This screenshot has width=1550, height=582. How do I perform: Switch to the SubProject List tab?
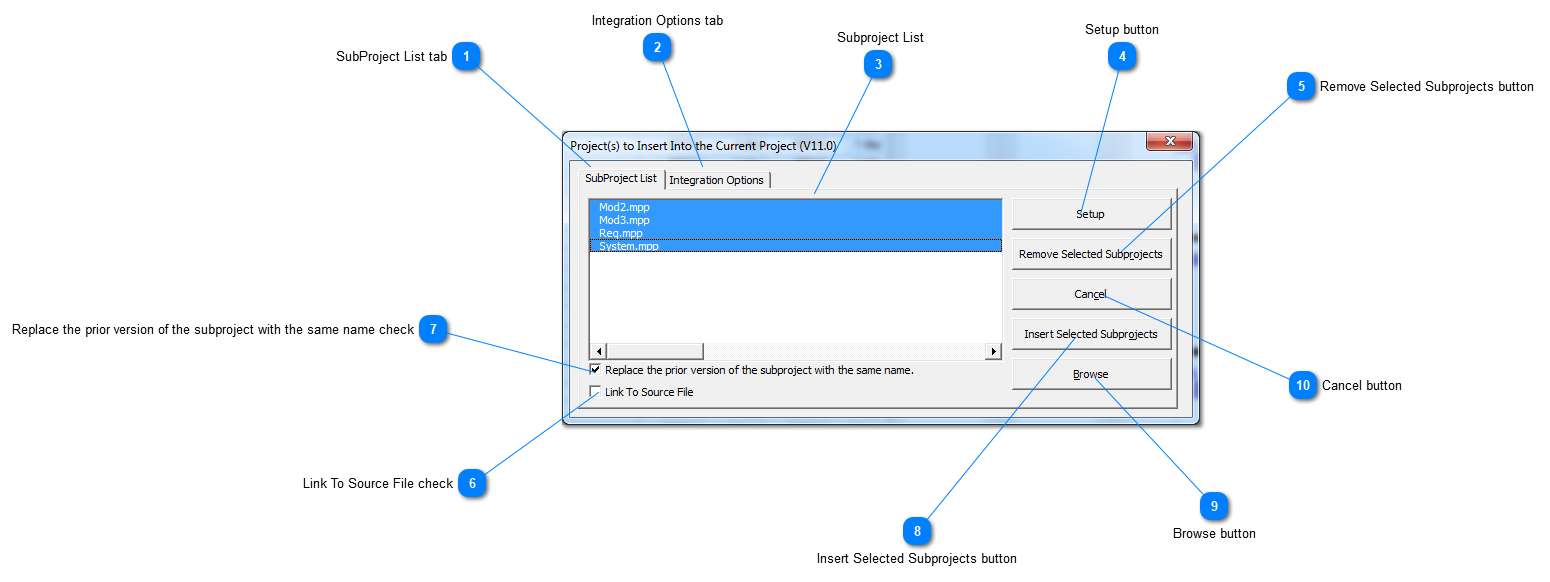coord(621,178)
